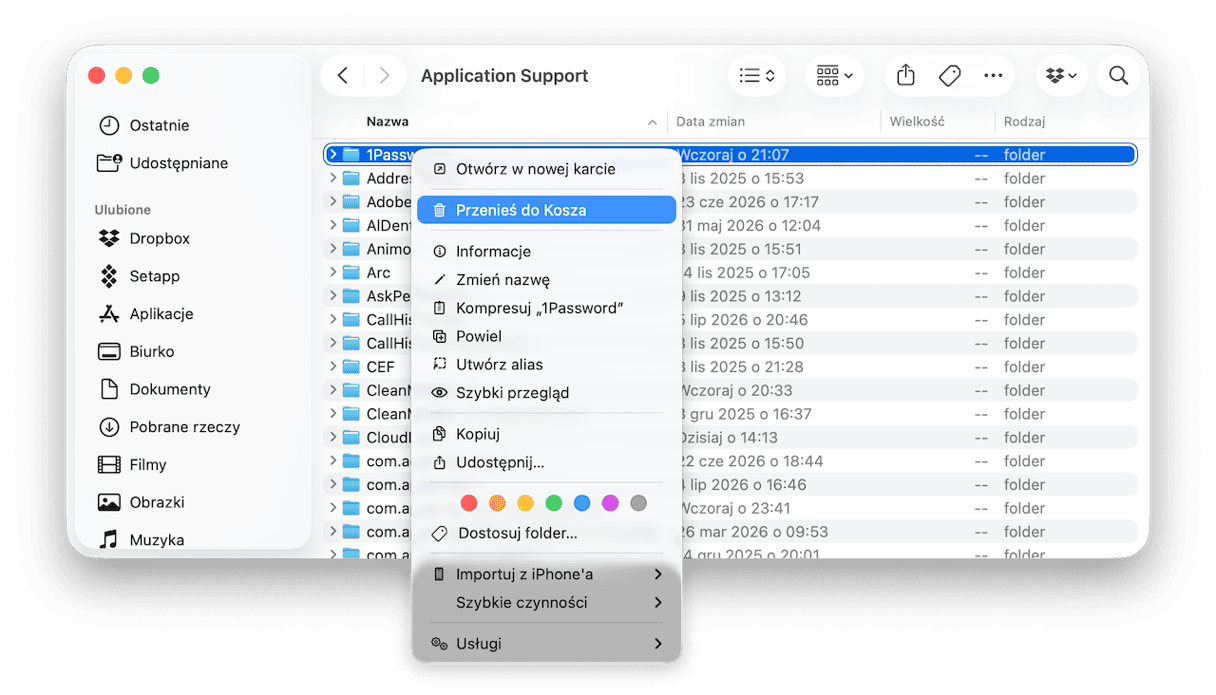Select Dropbox in the sidebar favorites
1216x695 pixels.
pos(145,238)
